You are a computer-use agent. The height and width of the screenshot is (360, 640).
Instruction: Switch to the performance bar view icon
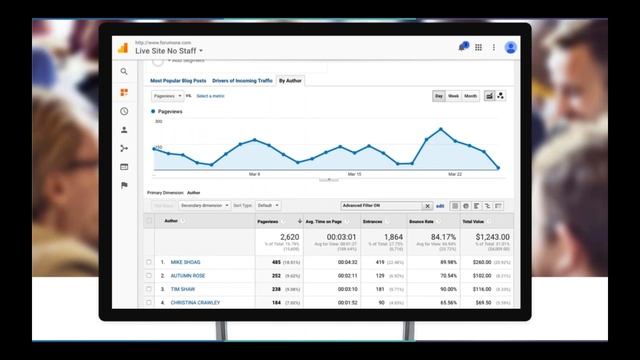pyautogui.click(x=476, y=206)
